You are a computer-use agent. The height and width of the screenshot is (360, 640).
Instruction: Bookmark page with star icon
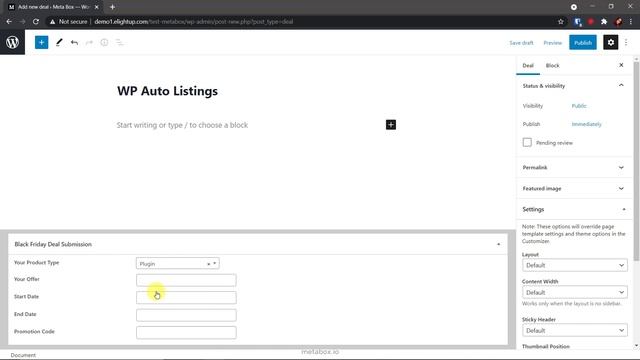point(561,22)
